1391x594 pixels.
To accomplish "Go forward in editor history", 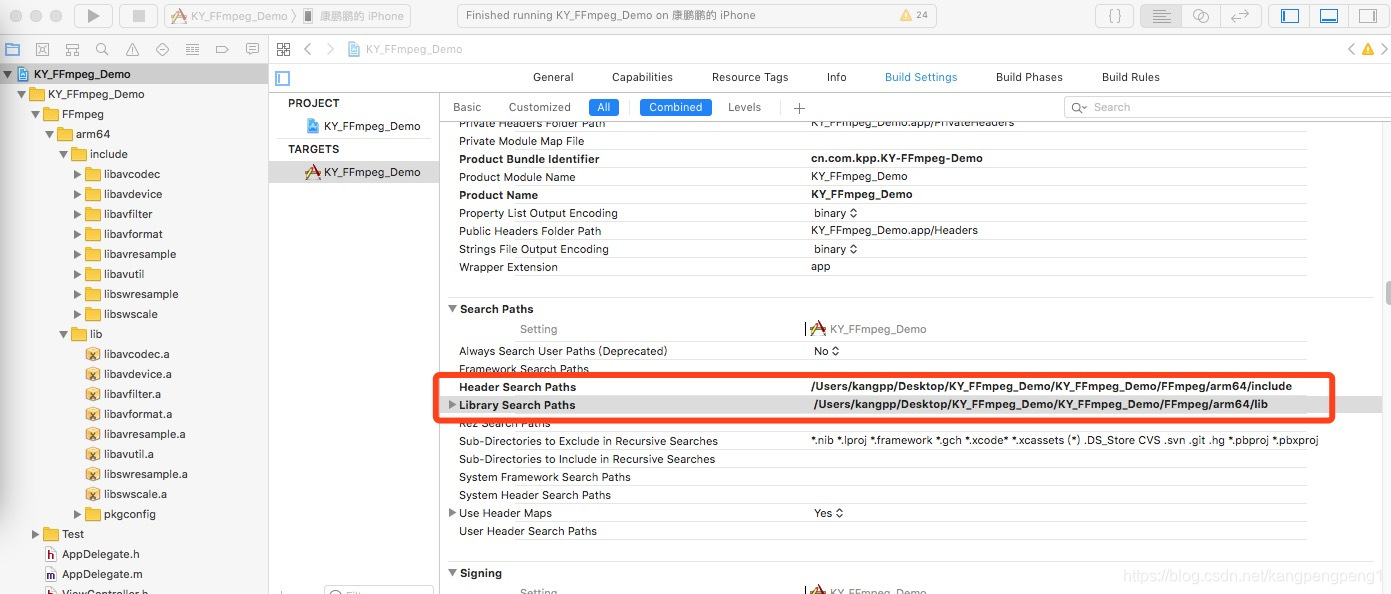I will click(x=331, y=49).
